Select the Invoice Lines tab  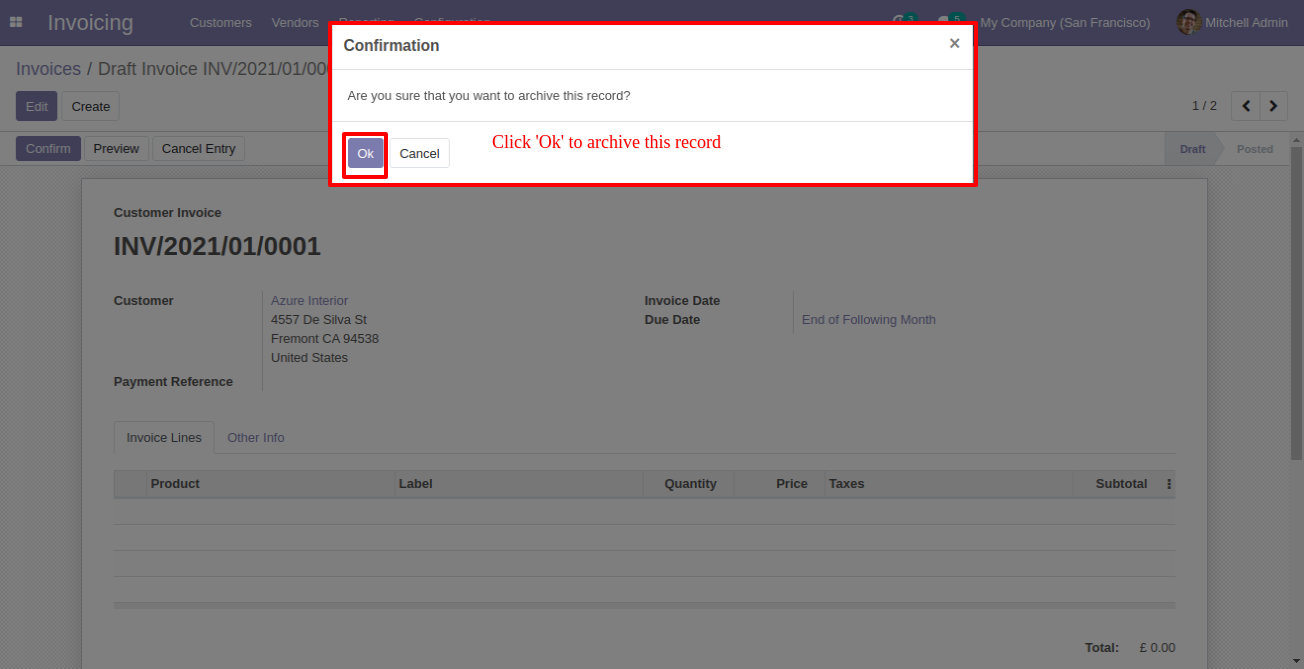pos(164,438)
